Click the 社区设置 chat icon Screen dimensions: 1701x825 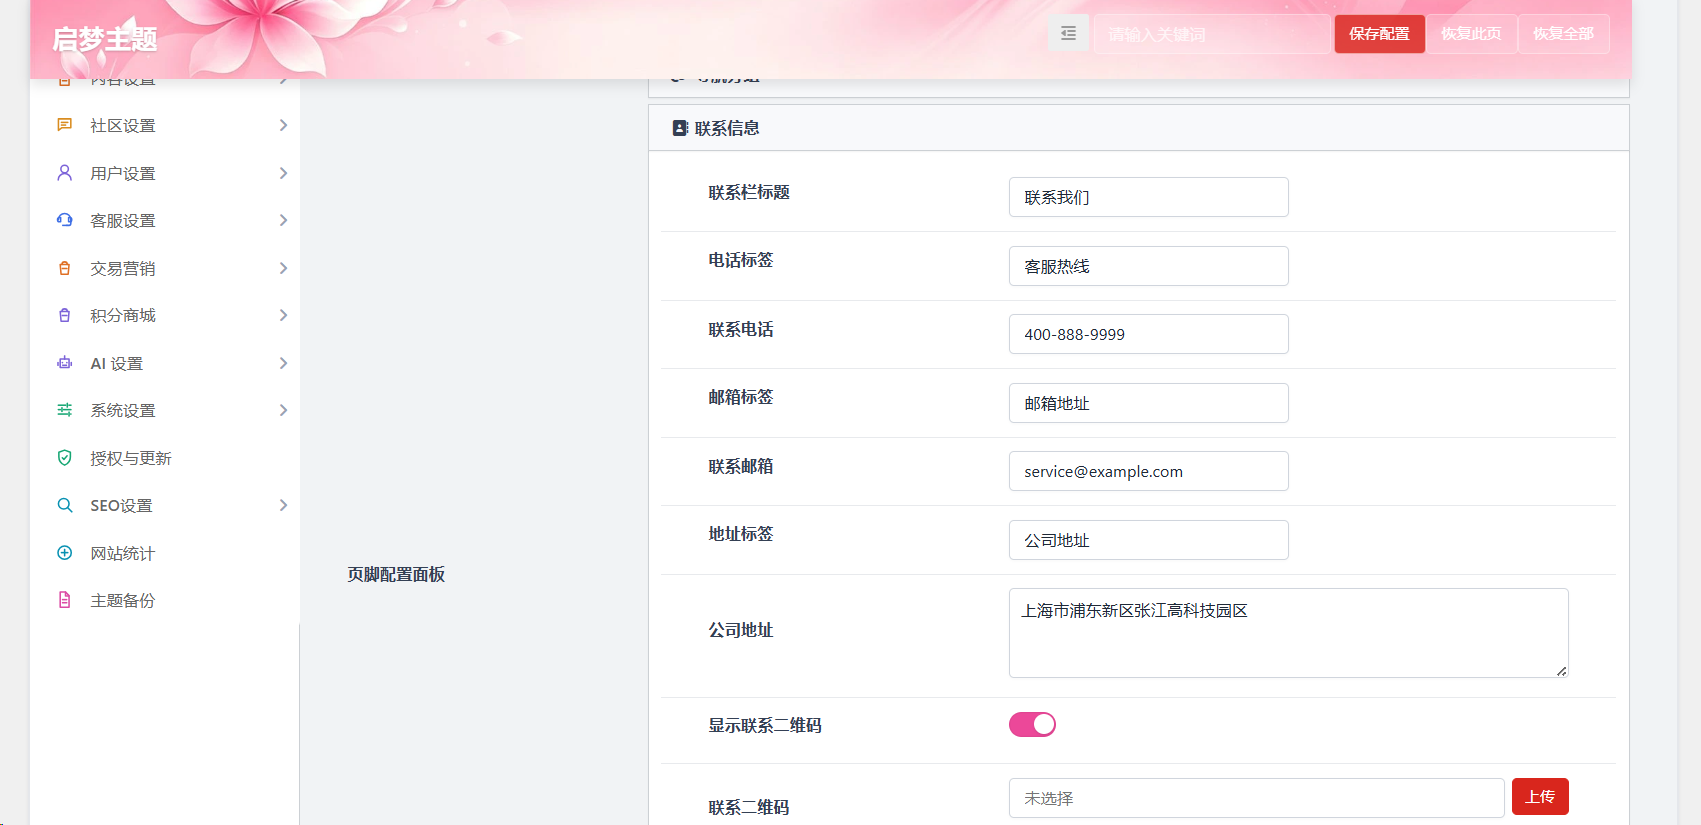[x=64, y=125]
